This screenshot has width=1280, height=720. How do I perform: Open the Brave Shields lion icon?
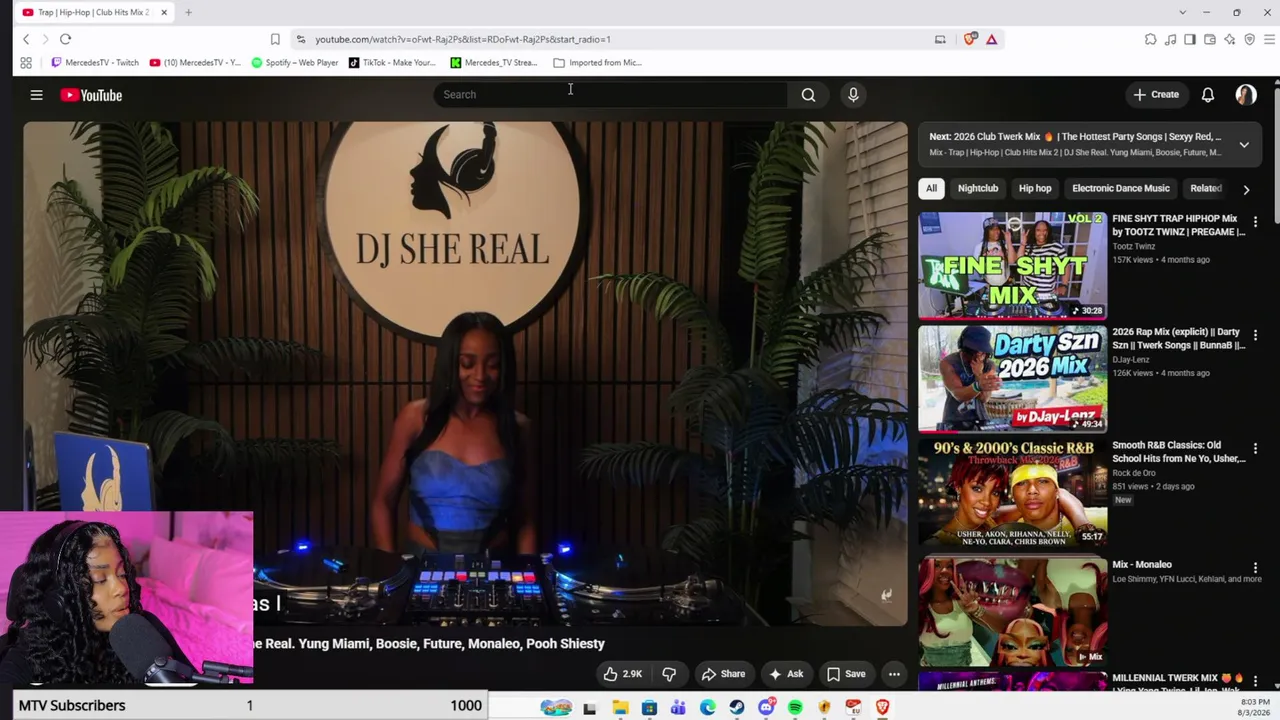coord(970,39)
